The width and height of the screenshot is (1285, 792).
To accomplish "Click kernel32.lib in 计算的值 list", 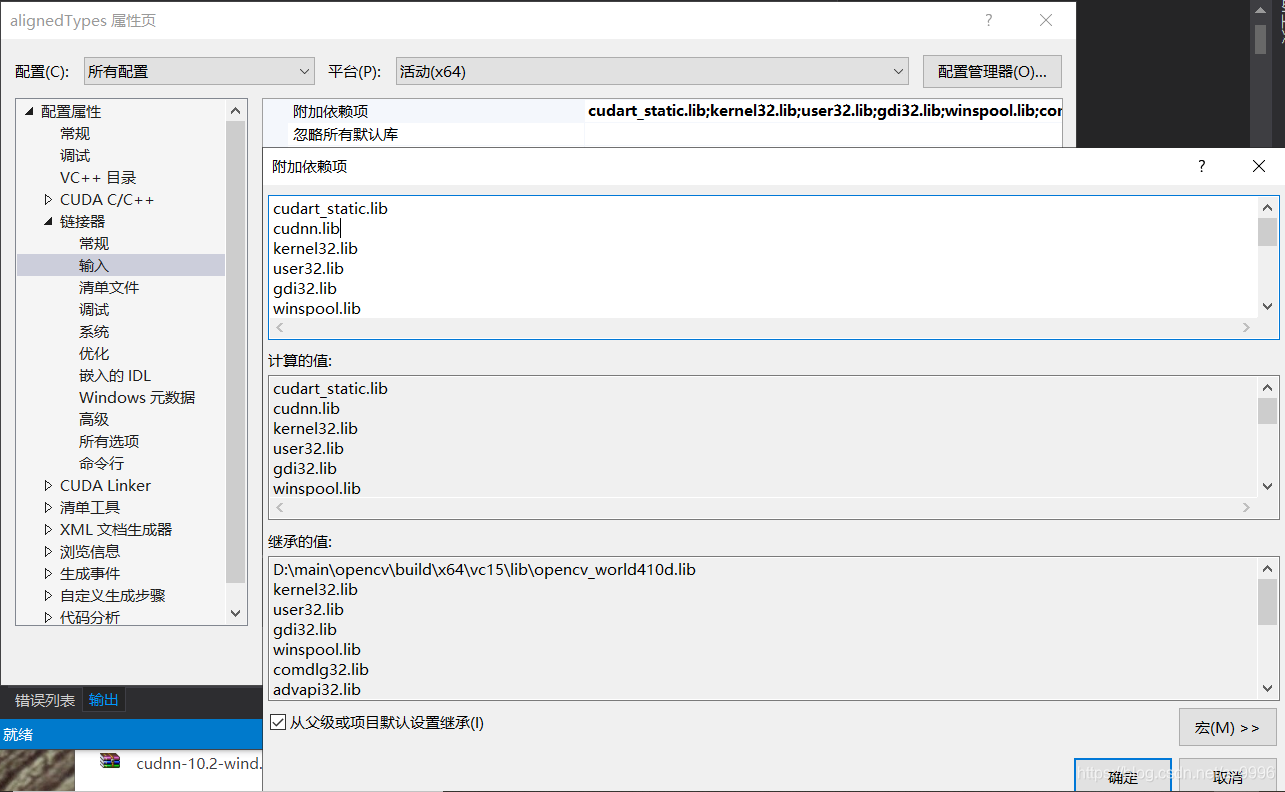I will 315,428.
